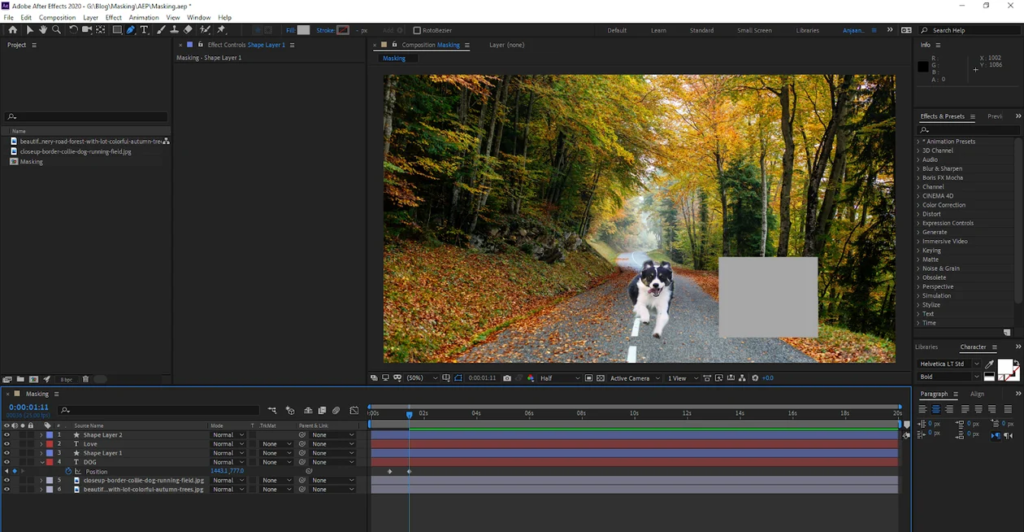Toggle visibility of the DOG layer
Image resolution: width=1024 pixels, height=532 pixels.
(x=7, y=462)
